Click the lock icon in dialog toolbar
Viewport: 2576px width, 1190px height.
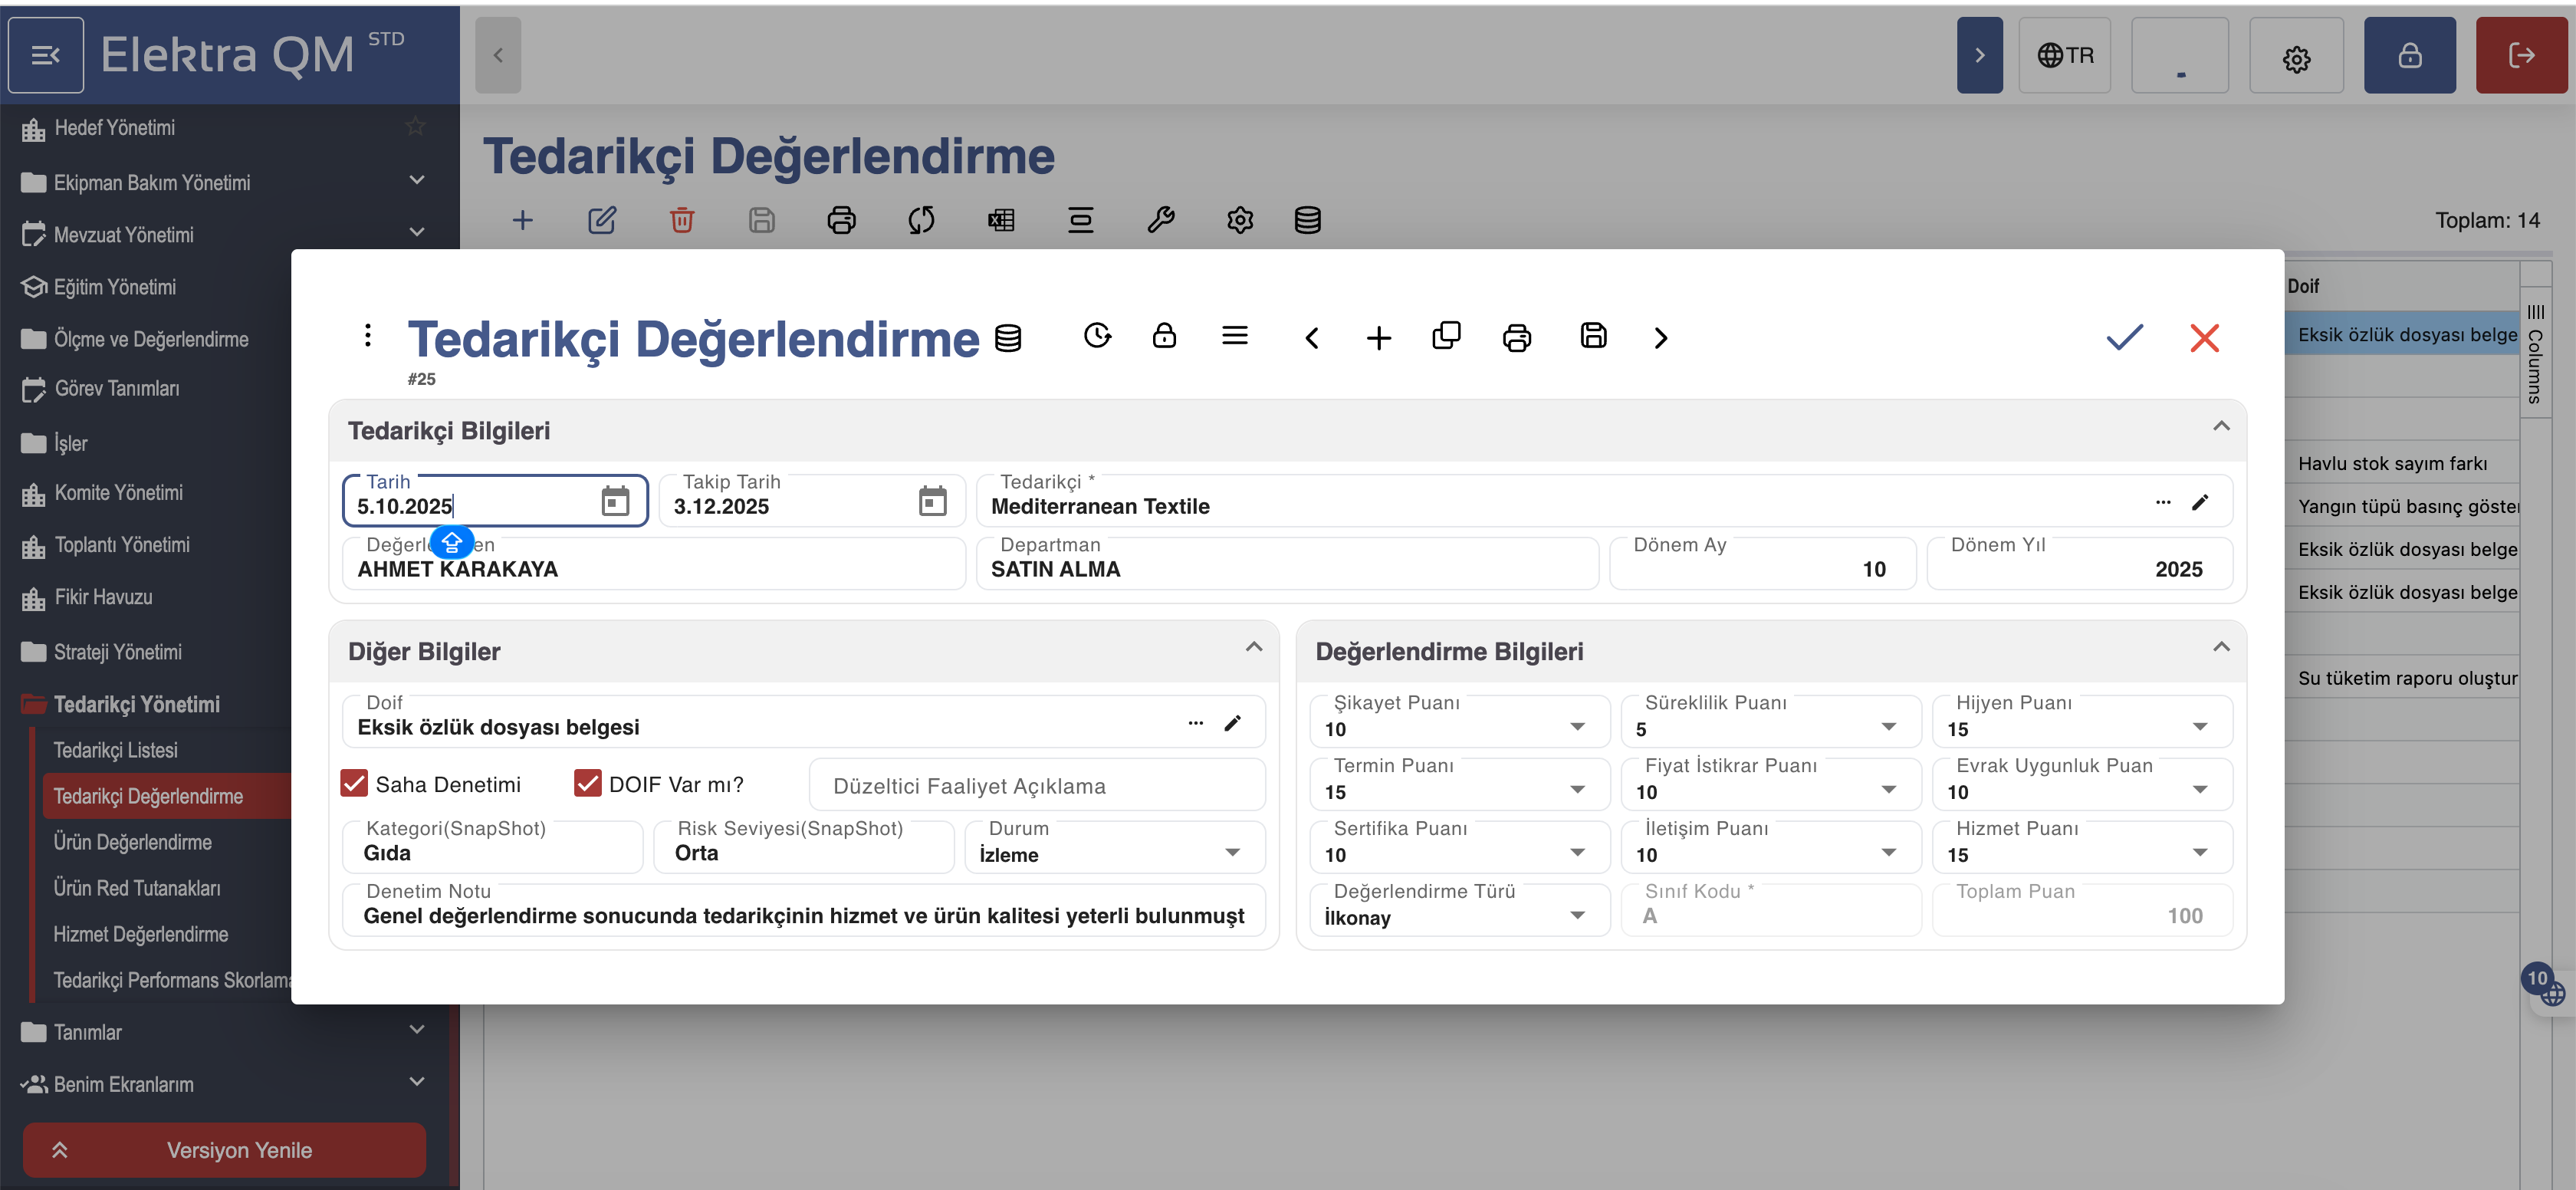click(x=1164, y=336)
